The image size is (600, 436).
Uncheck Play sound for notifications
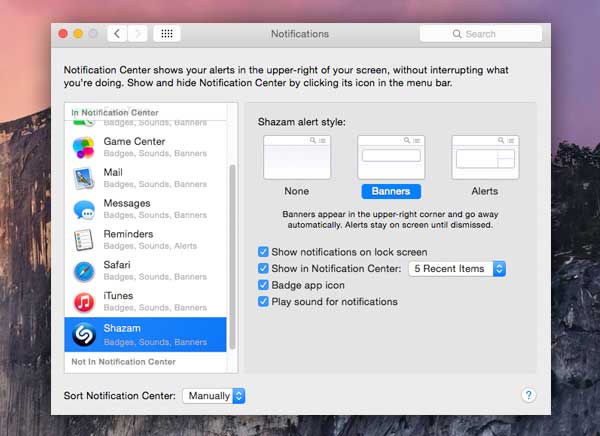263,302
